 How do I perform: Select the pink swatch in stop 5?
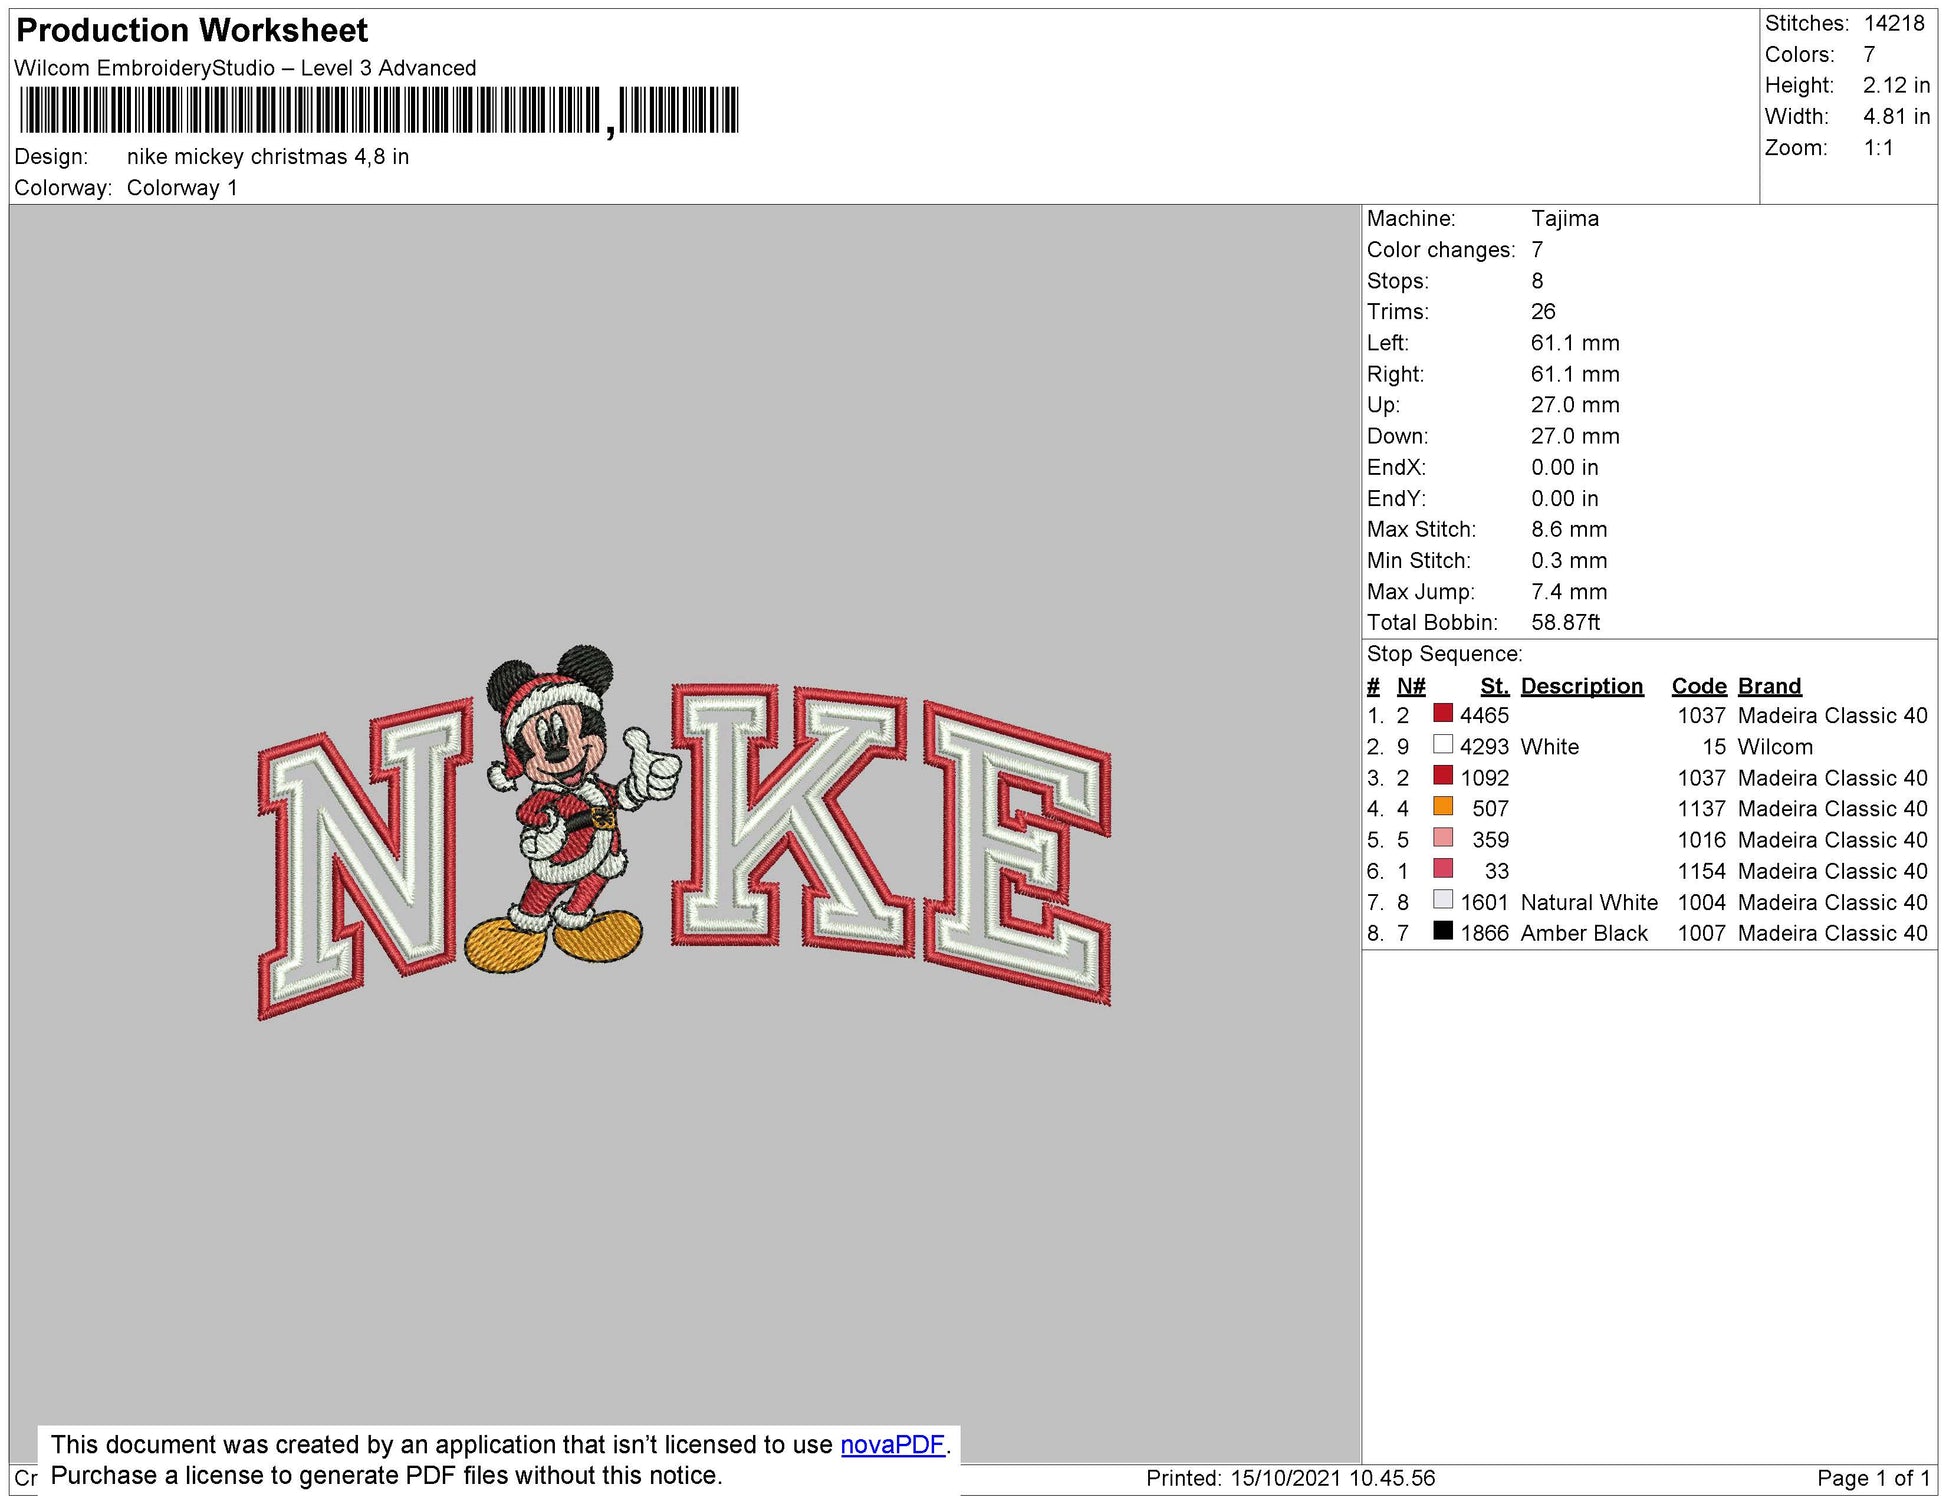tap(1443, 837)
